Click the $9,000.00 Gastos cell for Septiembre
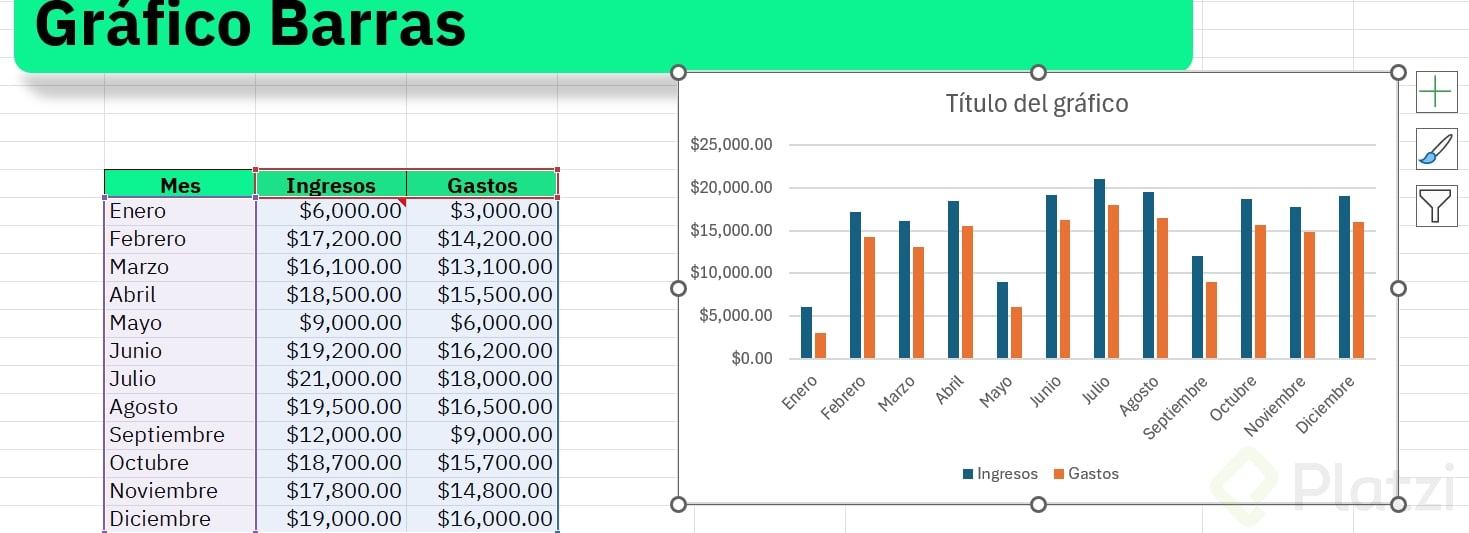The image size is (1469, 533). 482,435
